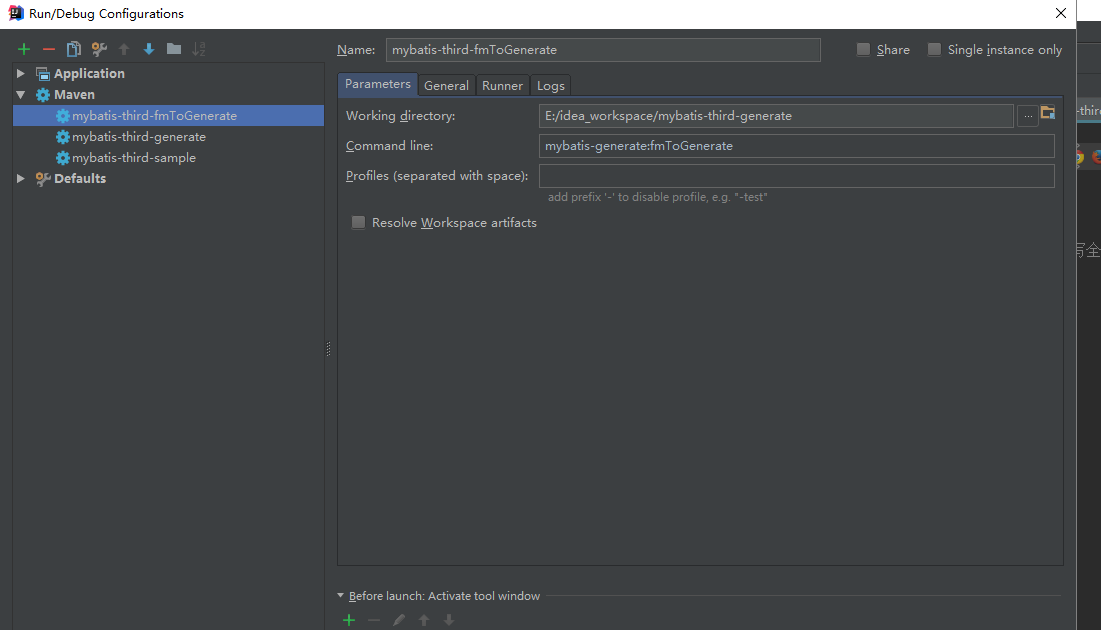Browse working directory with ellipsis button
Image resolution: width=1101 pixels, height=630 pixels.
coord(1028,116)
